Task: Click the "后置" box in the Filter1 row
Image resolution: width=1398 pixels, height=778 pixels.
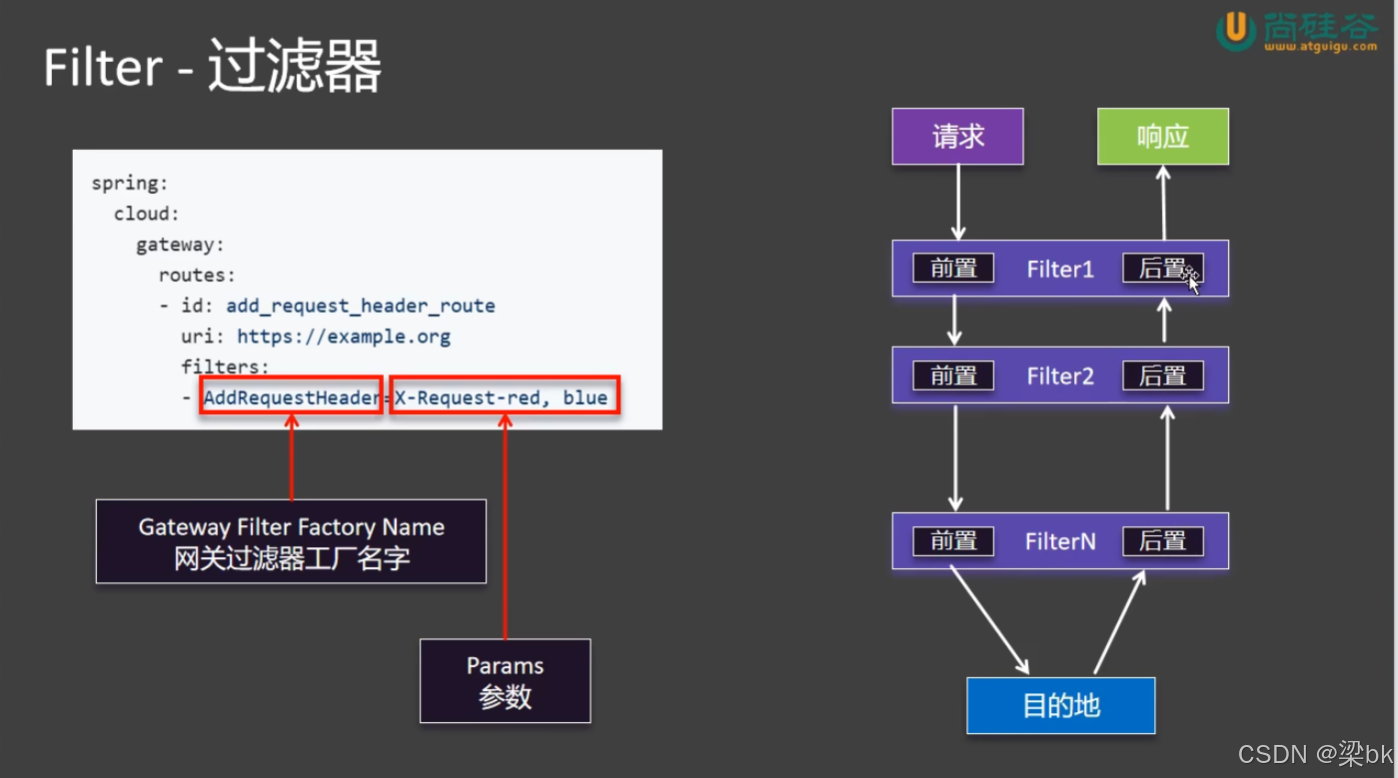Action: (1163, 268)
